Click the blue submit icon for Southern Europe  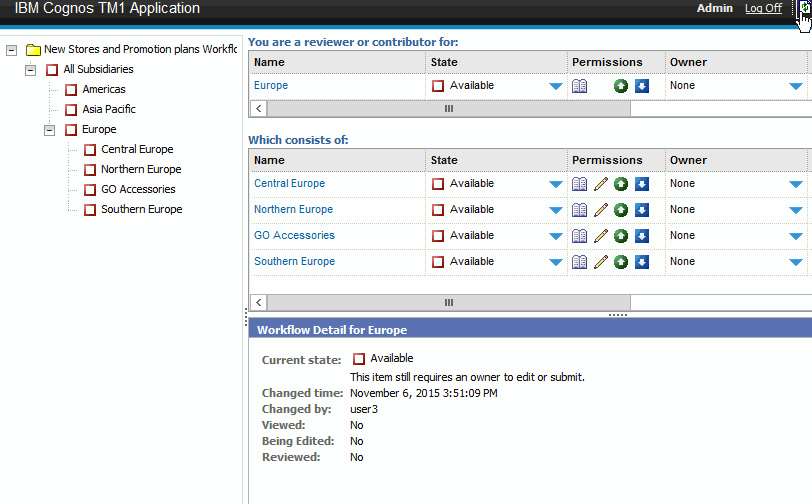[x=642, y=262]
